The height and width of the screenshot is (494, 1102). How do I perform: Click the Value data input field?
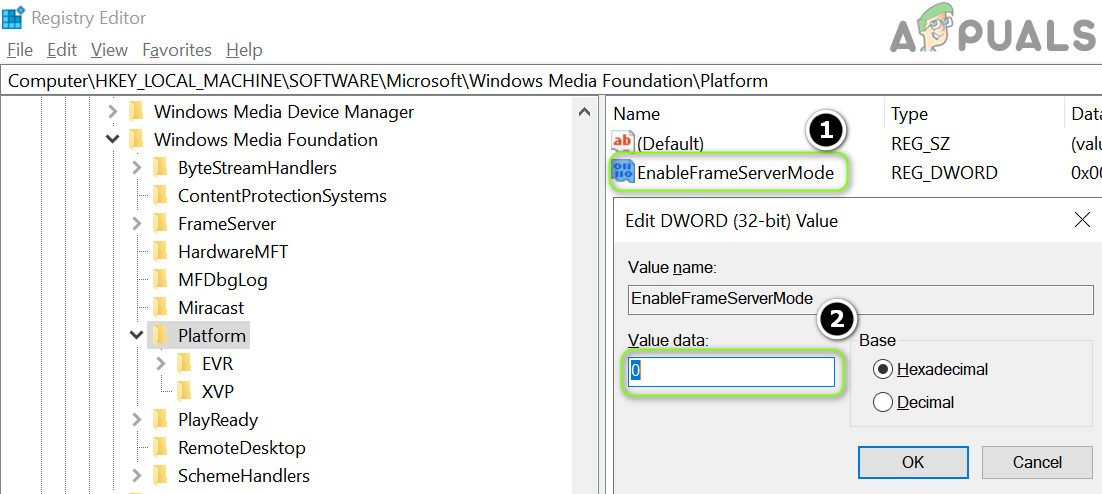pyautogui.click(x=731, y=372)
